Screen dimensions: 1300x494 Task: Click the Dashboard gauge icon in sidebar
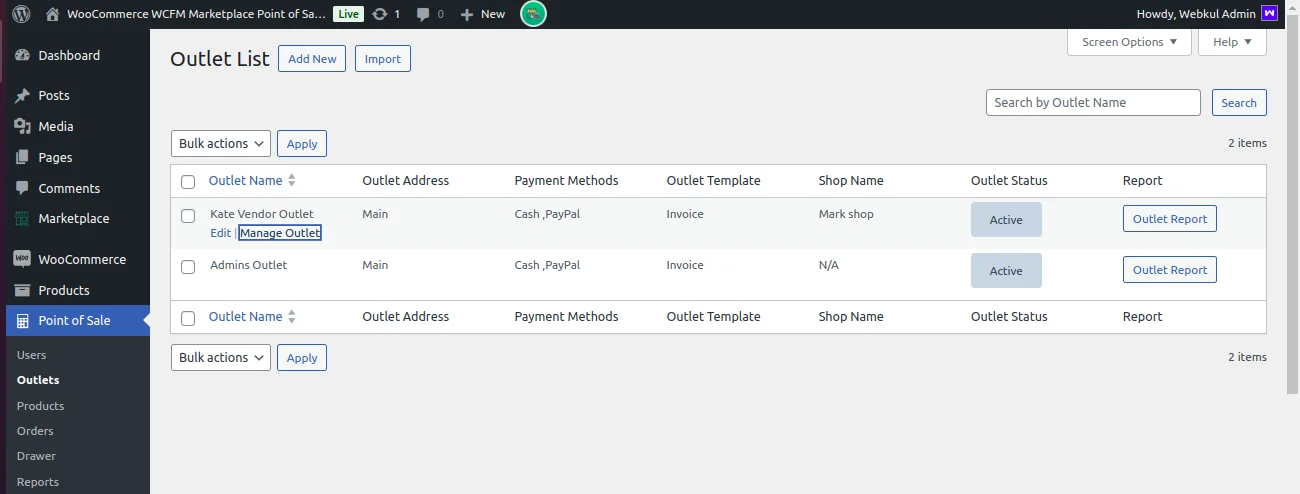23,56
